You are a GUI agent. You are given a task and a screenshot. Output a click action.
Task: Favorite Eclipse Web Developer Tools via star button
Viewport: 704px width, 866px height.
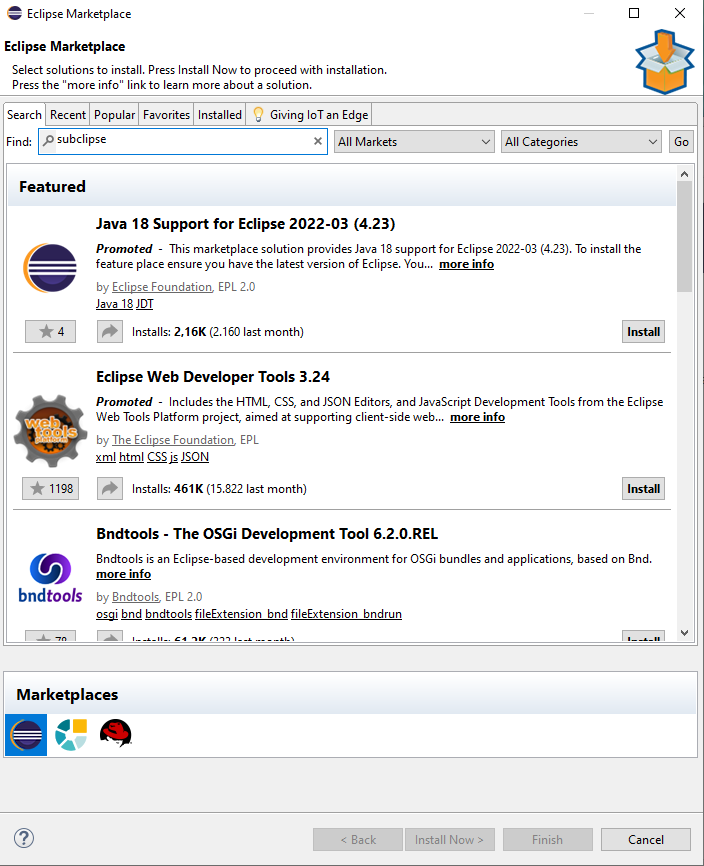pyautogui.click(x=50, y=488)
